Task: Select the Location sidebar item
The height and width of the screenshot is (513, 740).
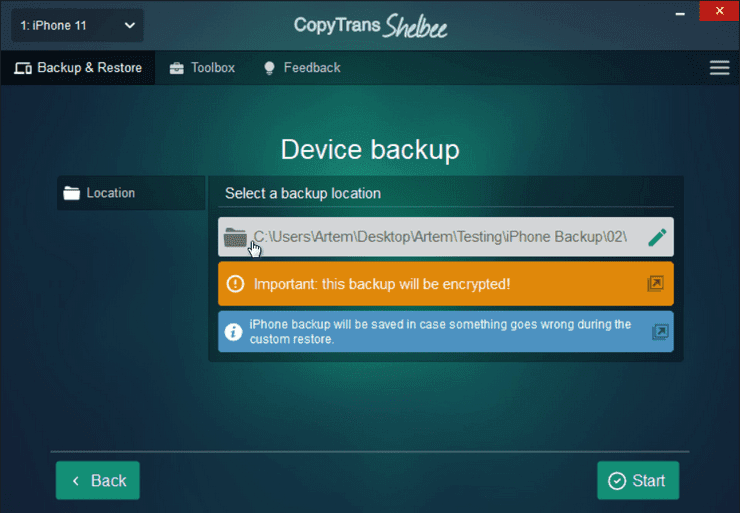Action: (x=131, y=193)
